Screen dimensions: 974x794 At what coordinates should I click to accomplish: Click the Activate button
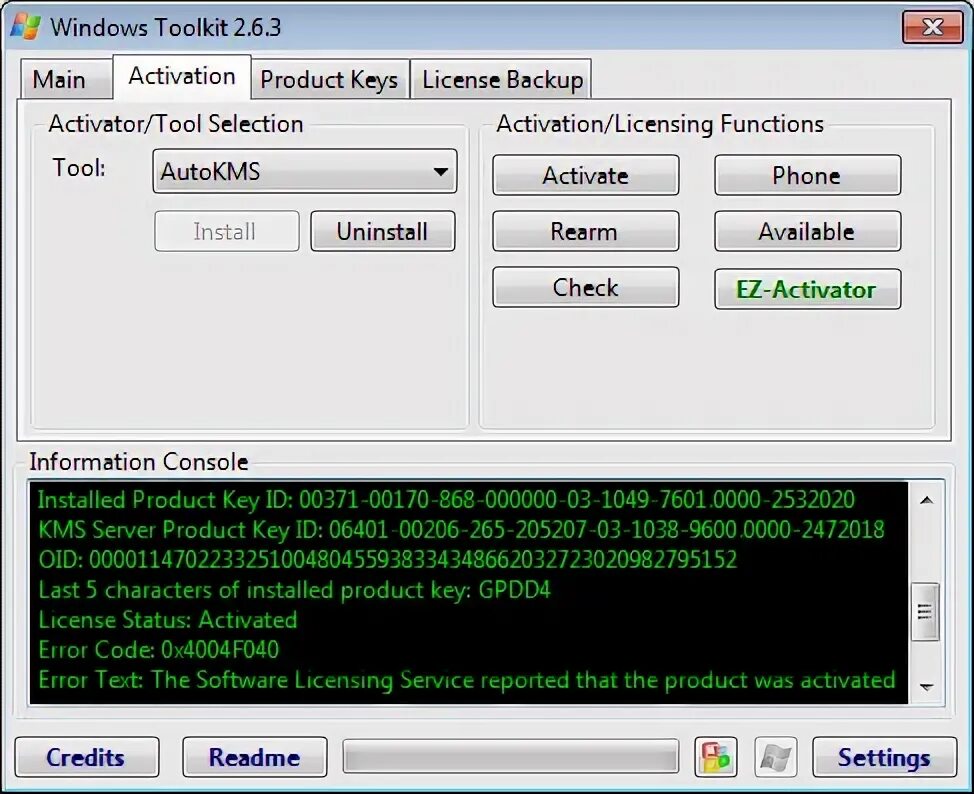coord(585,175)
